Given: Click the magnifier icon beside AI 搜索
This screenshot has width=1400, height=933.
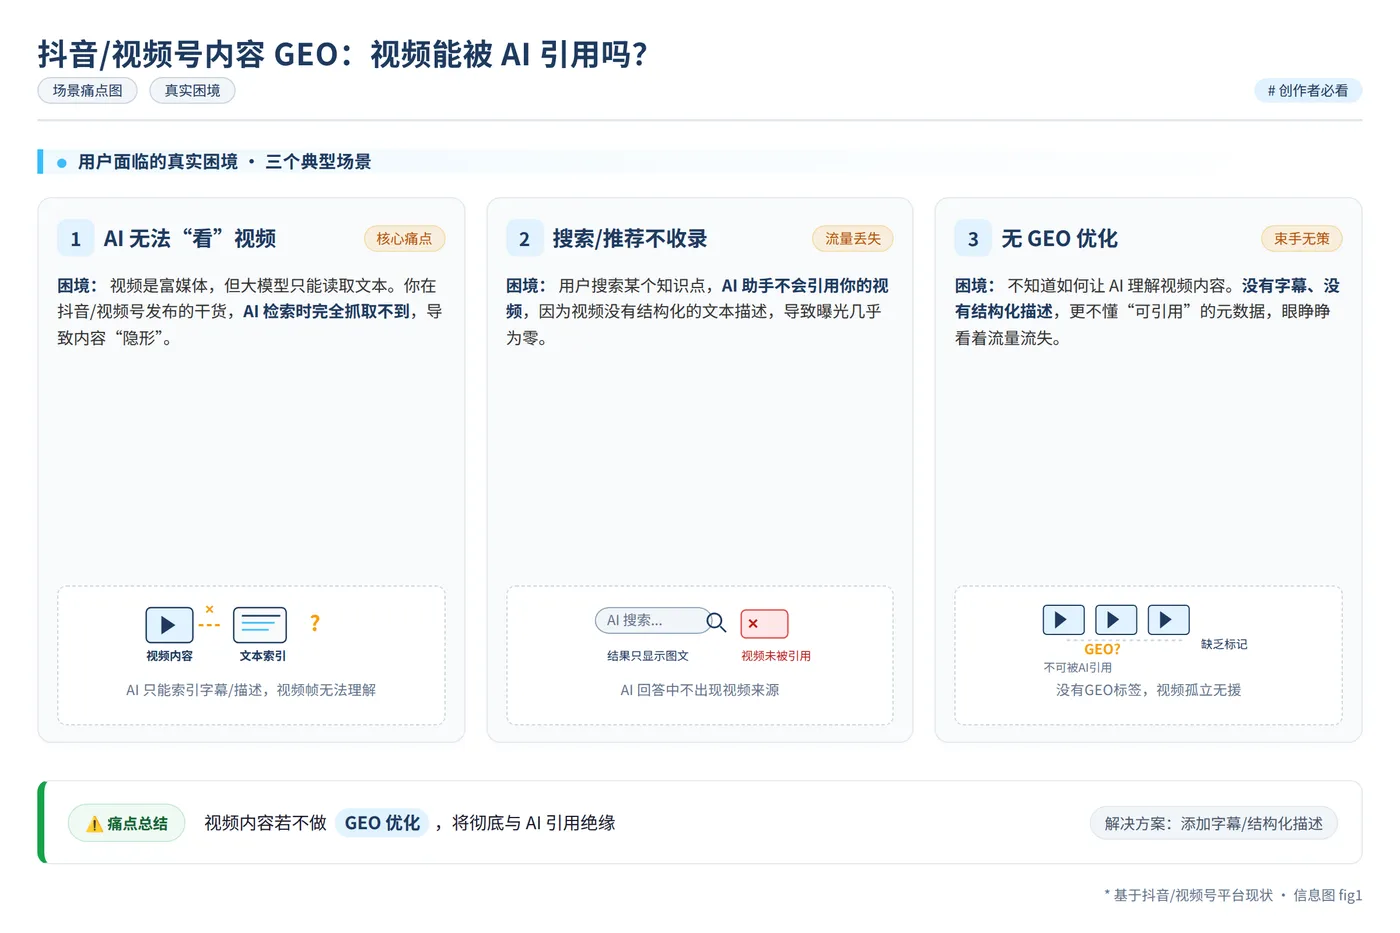Looking at the screenshot, I should (716, 623).
